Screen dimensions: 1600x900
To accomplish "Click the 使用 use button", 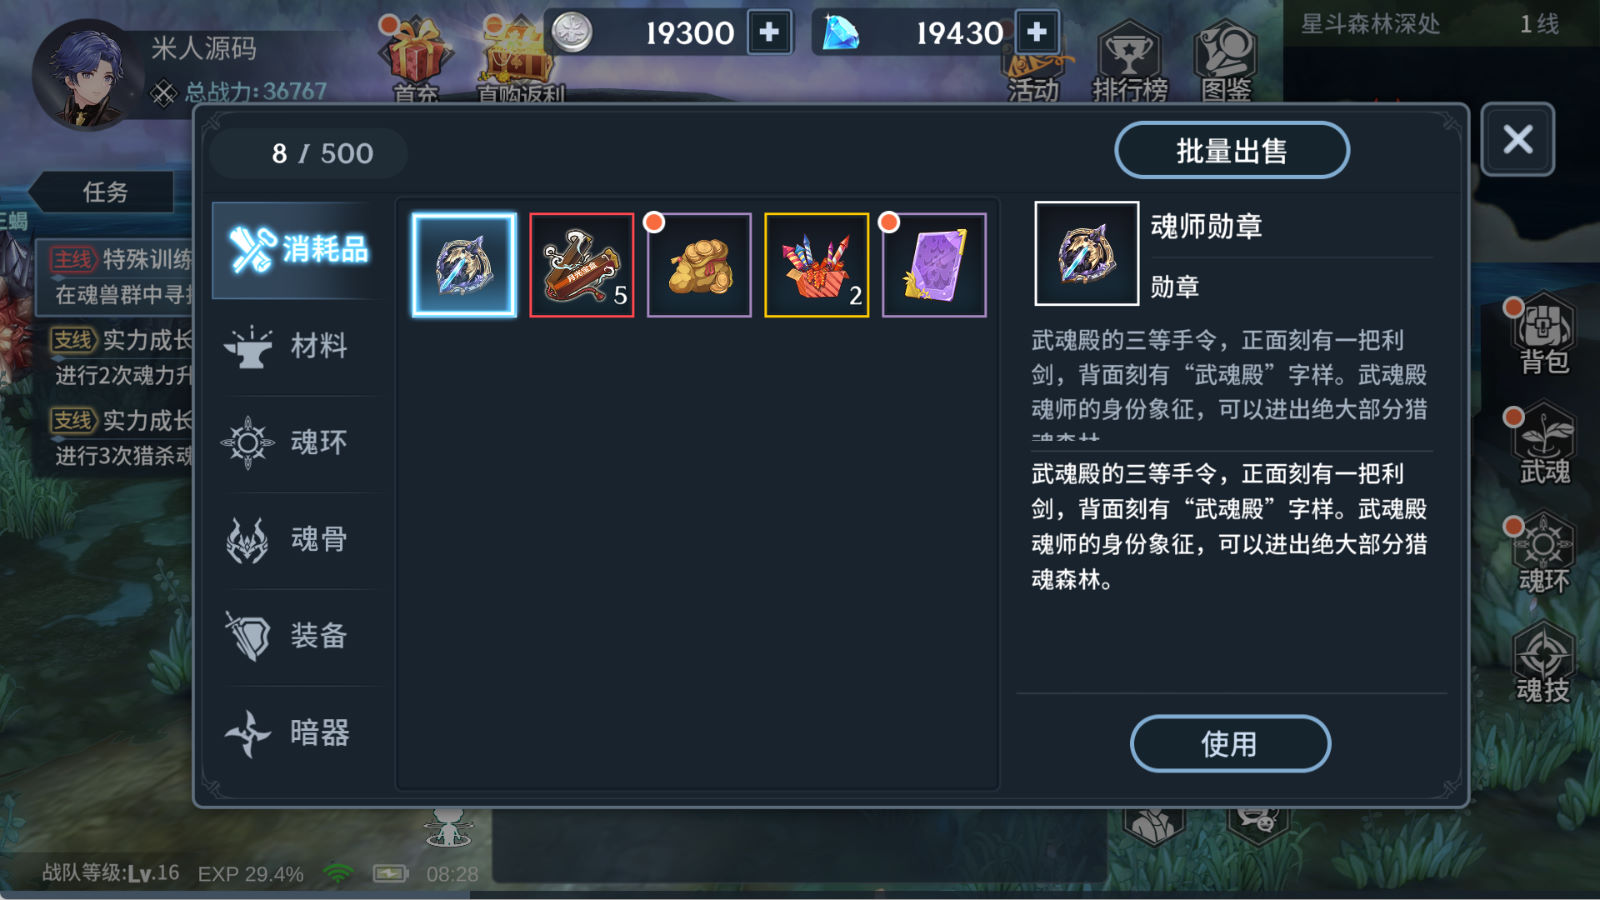I will pos(1230,744).
